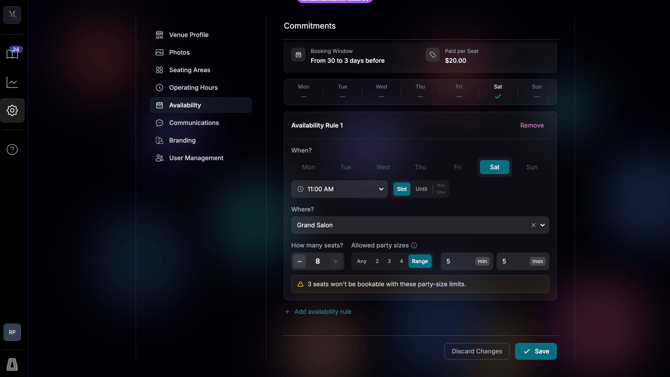Viewport: 670px width, 377px height.
Task: Click the $20.00 paid per seat value
Action: pyautogui.click(x=455, y=61)
